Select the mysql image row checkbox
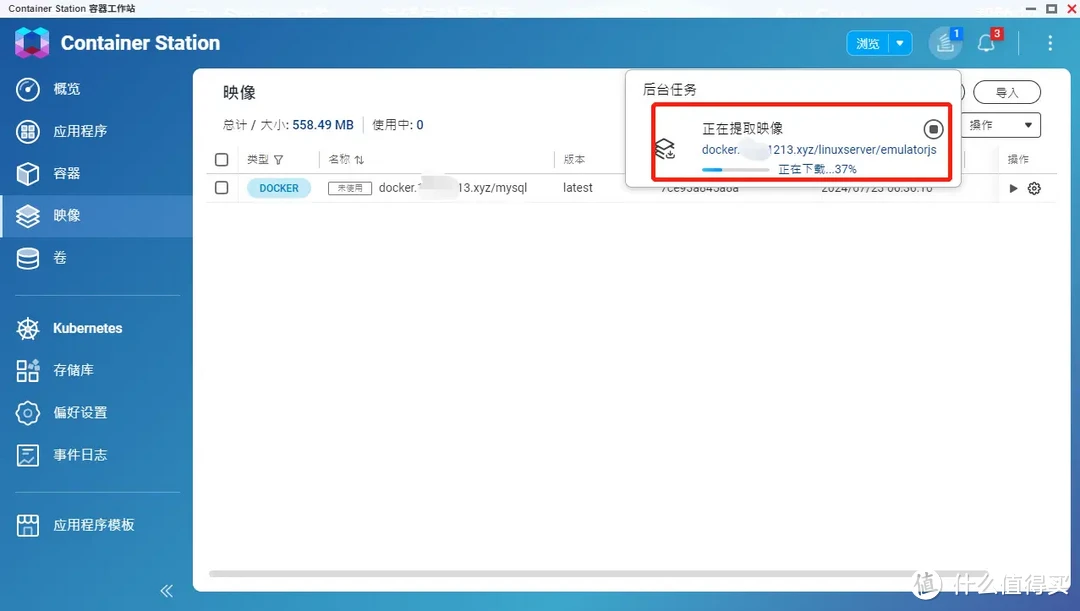 (221, 187)
